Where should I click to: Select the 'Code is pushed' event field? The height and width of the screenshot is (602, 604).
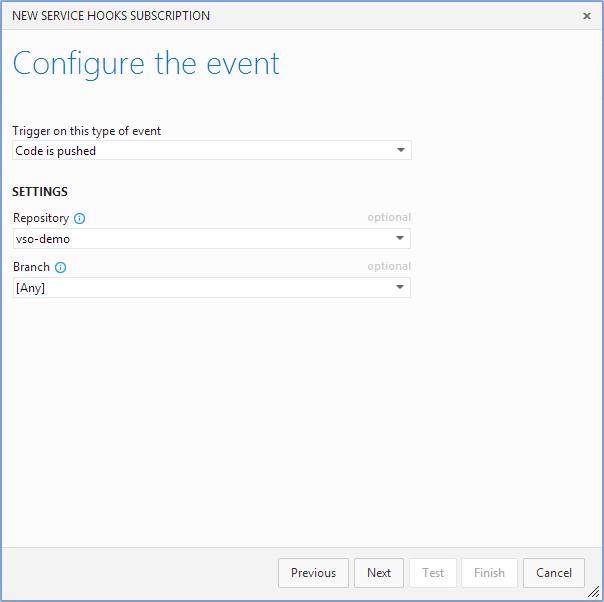[x=200, y=151]
